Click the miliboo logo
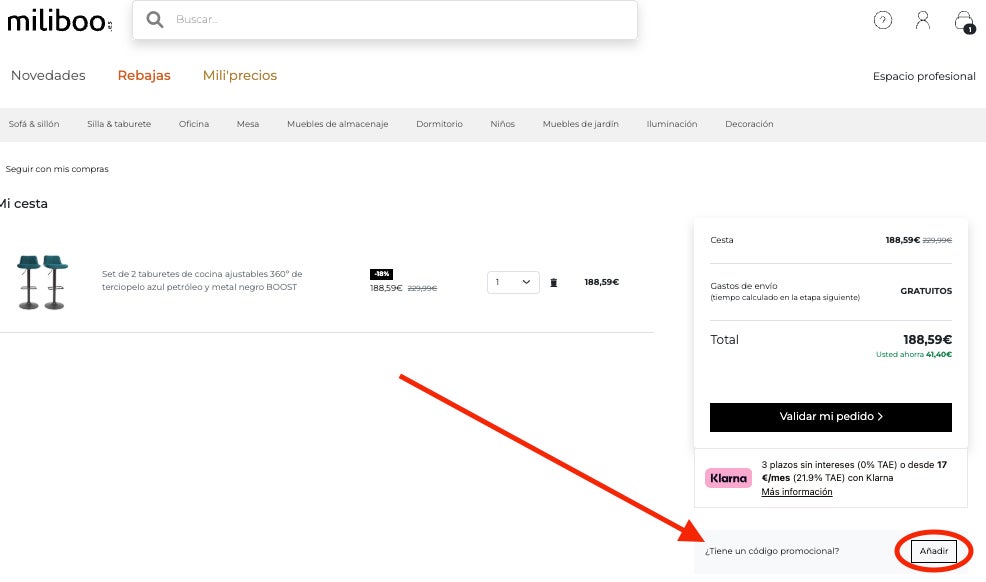 pos(60,21)
